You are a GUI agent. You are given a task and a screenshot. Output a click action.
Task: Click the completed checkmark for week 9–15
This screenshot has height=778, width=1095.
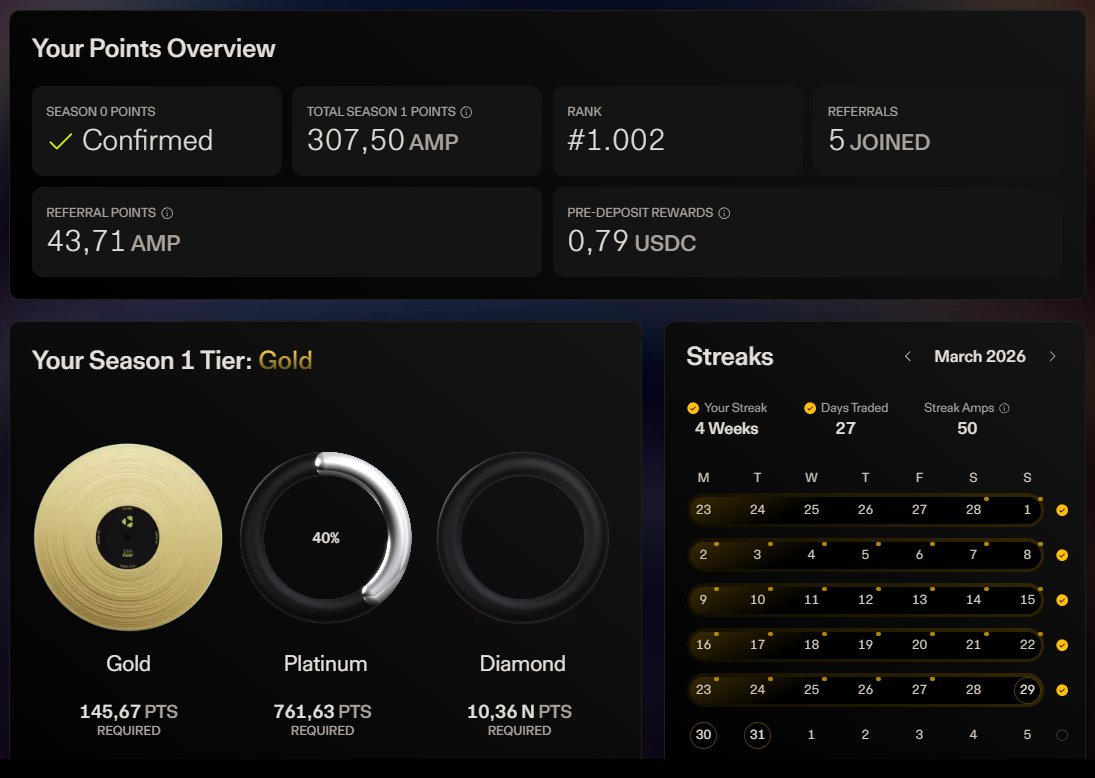tap(1062, 600)
